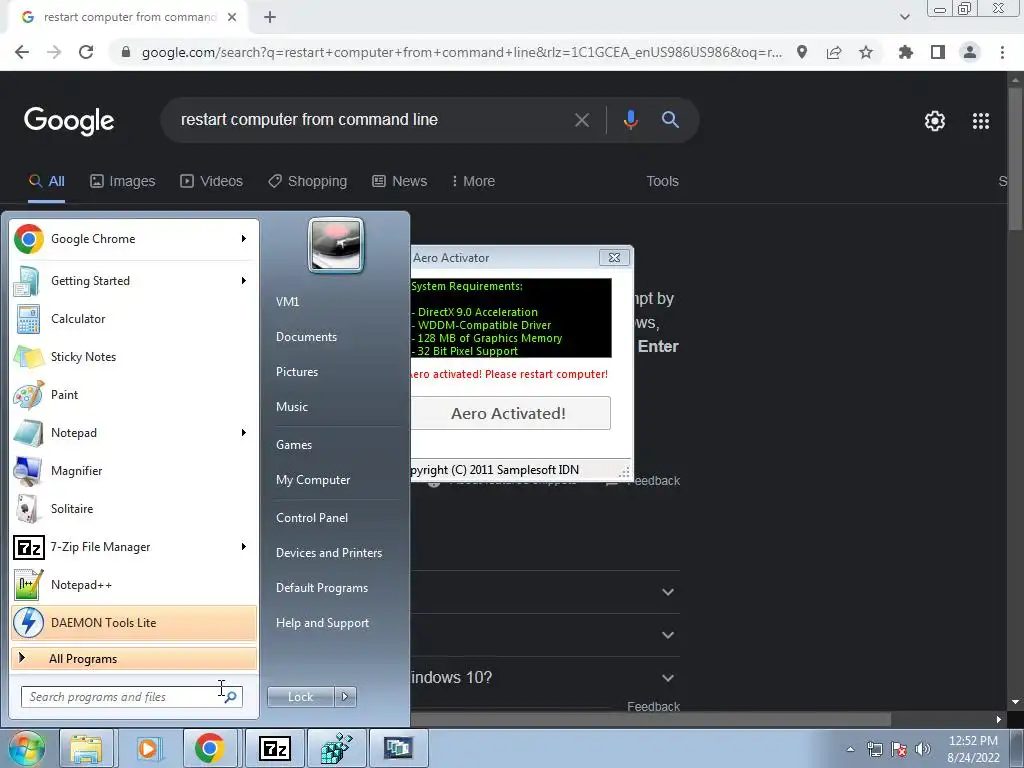Go back in Chrome
Image resolution: width=1024 pixels, height=768 pixels.
(x=22, y=52)
